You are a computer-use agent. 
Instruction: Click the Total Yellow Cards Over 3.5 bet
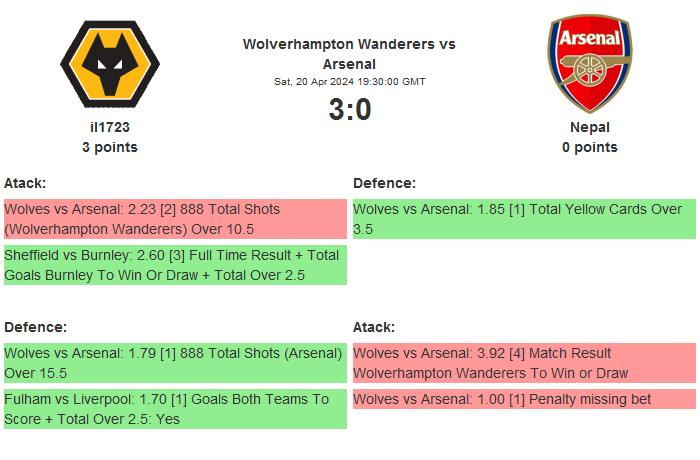(x=524, y=219)
